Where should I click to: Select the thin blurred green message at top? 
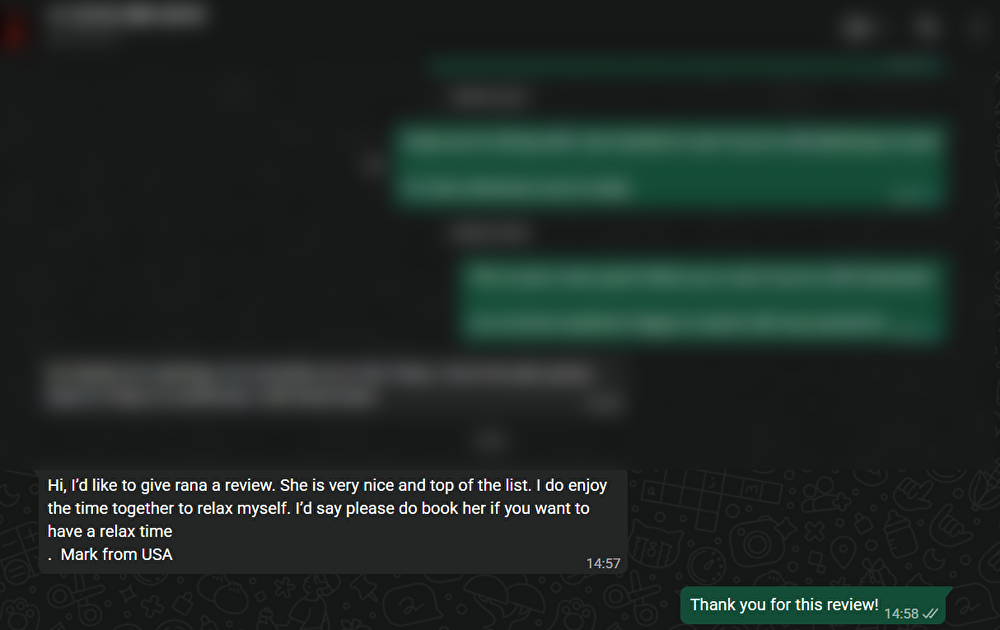pyautogui.click(x=686, y=64)
